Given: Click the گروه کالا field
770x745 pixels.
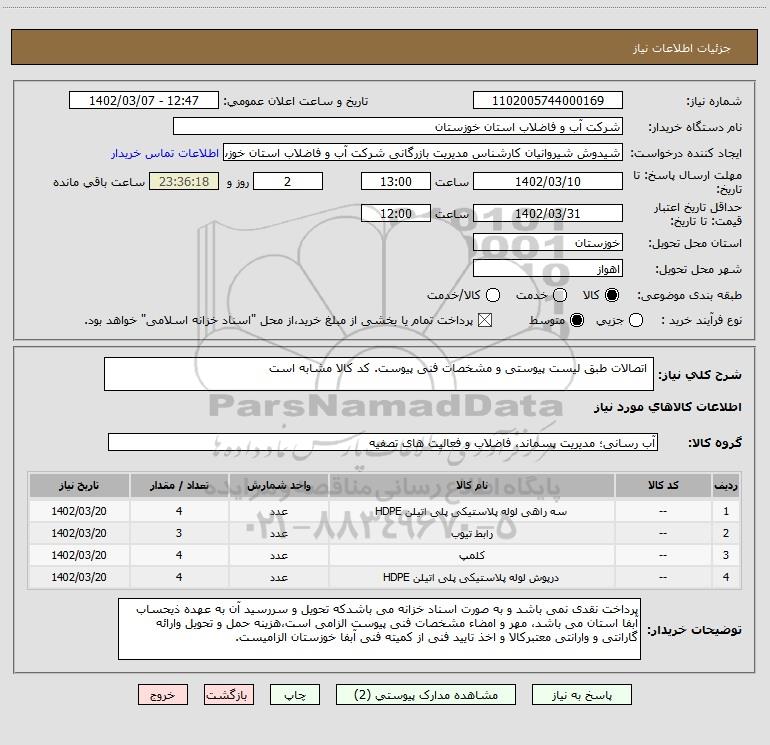Looking at the screenshot, I should [383, 442].
